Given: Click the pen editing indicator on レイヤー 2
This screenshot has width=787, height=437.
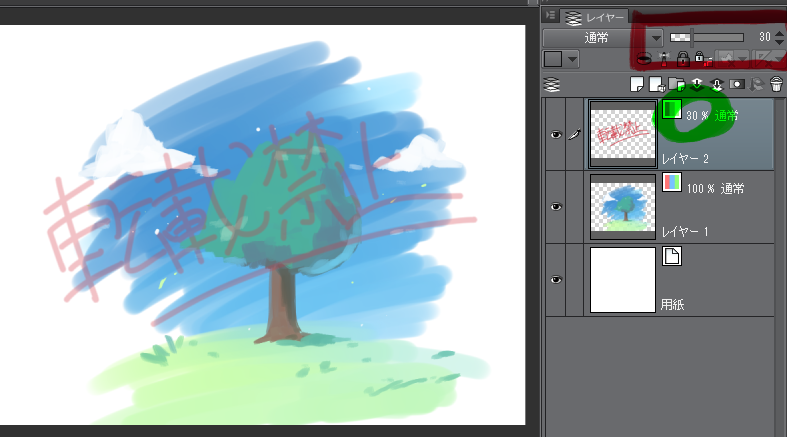Looking at the screenshot, I should click(x=575, y=134).
